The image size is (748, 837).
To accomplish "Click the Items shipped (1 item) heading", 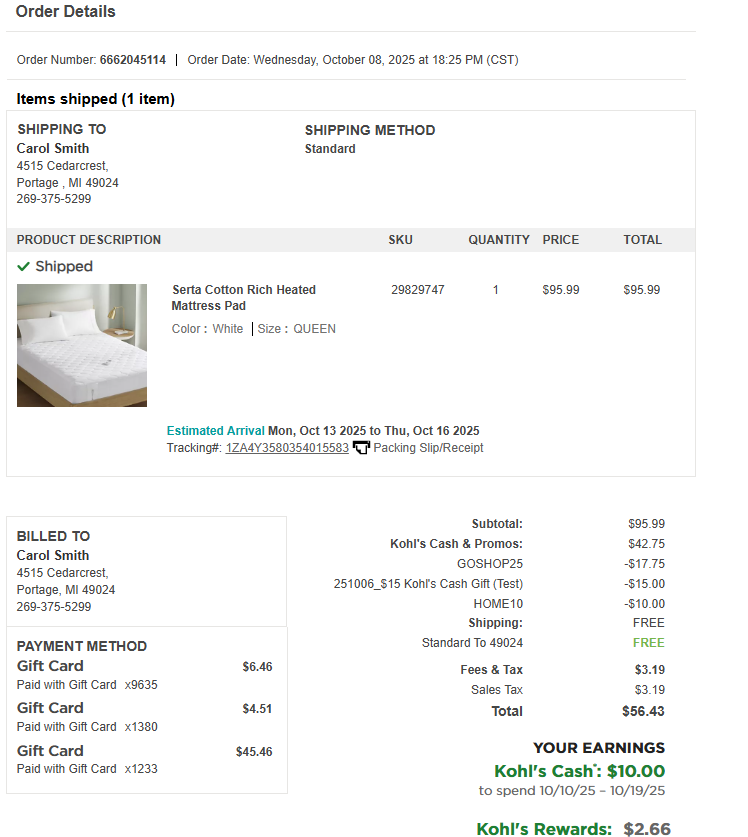I will [96, 99].
